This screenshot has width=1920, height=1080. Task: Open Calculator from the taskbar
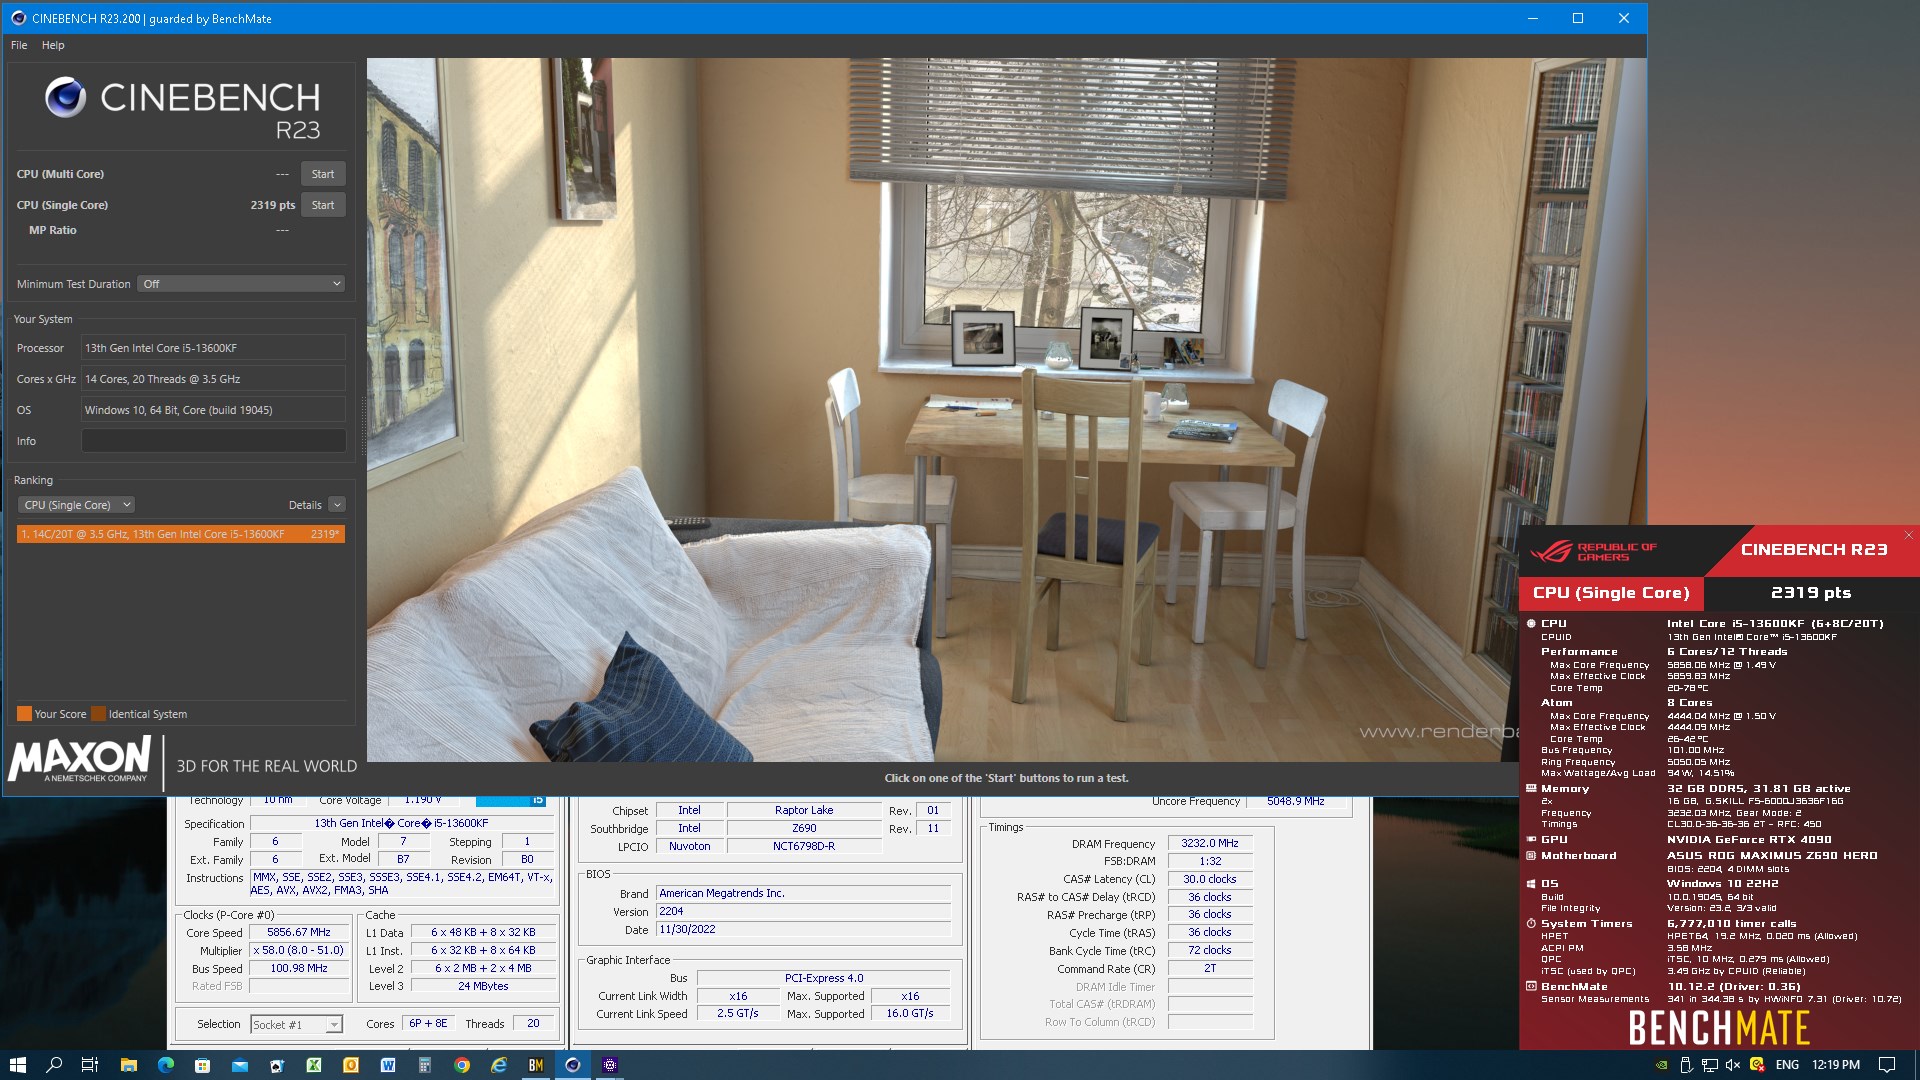(x=425, y=1065)
